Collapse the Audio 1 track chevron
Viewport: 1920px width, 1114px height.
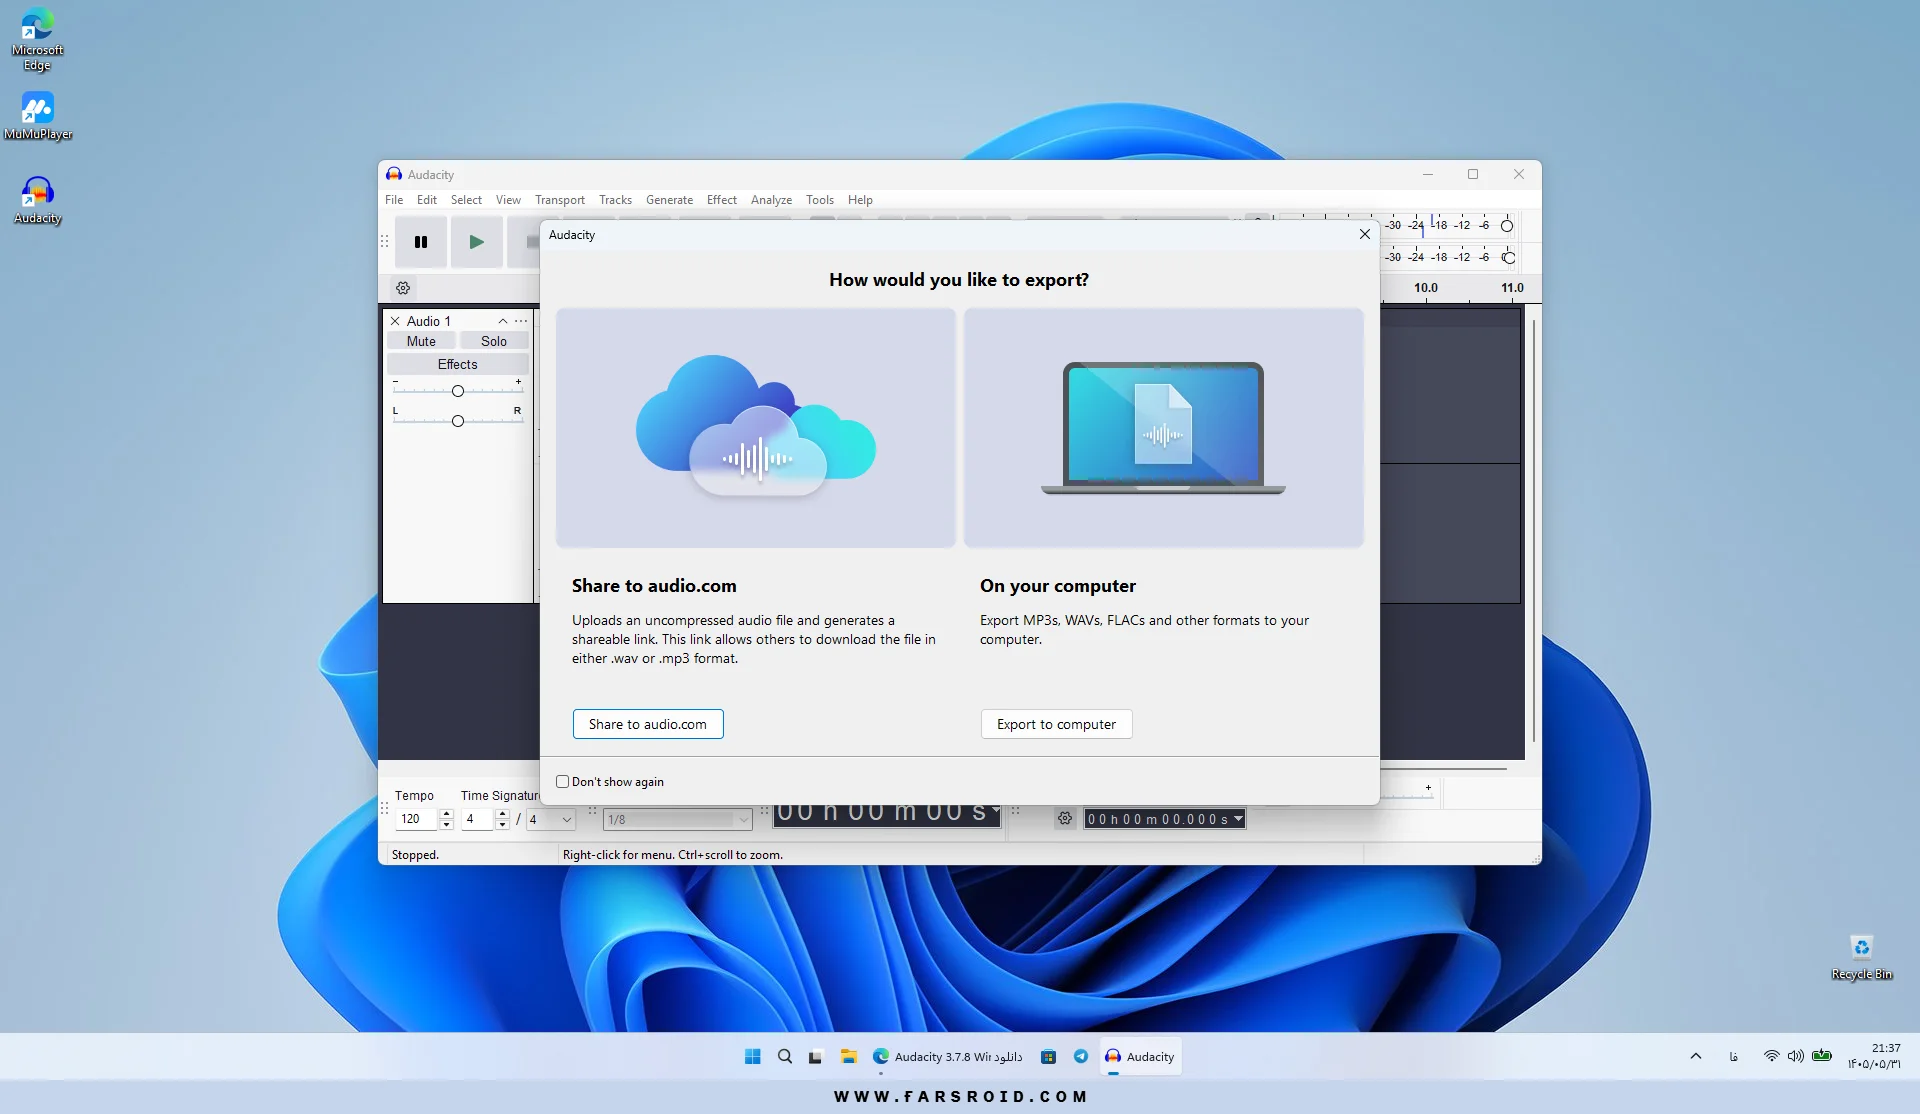pos(503,321)
